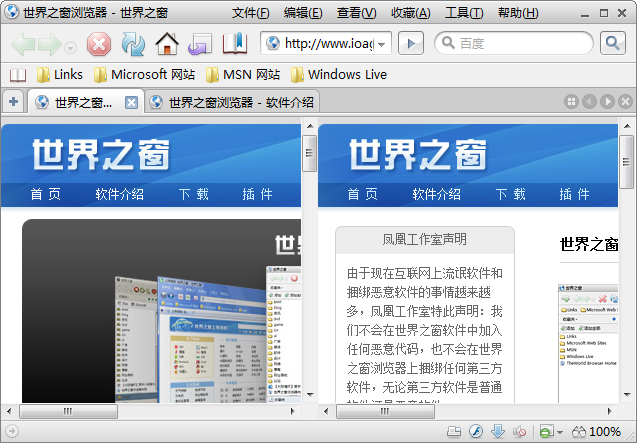Click the Go arrow button beside address bar

click(411, 43)
